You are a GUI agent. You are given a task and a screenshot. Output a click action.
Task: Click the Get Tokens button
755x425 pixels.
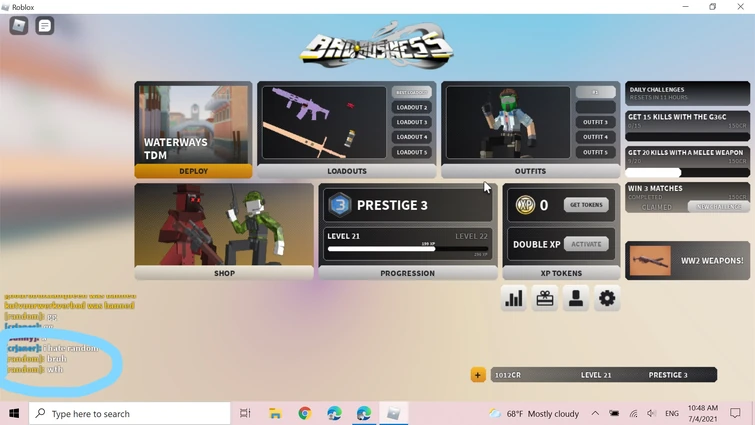[x=586, y=205]
